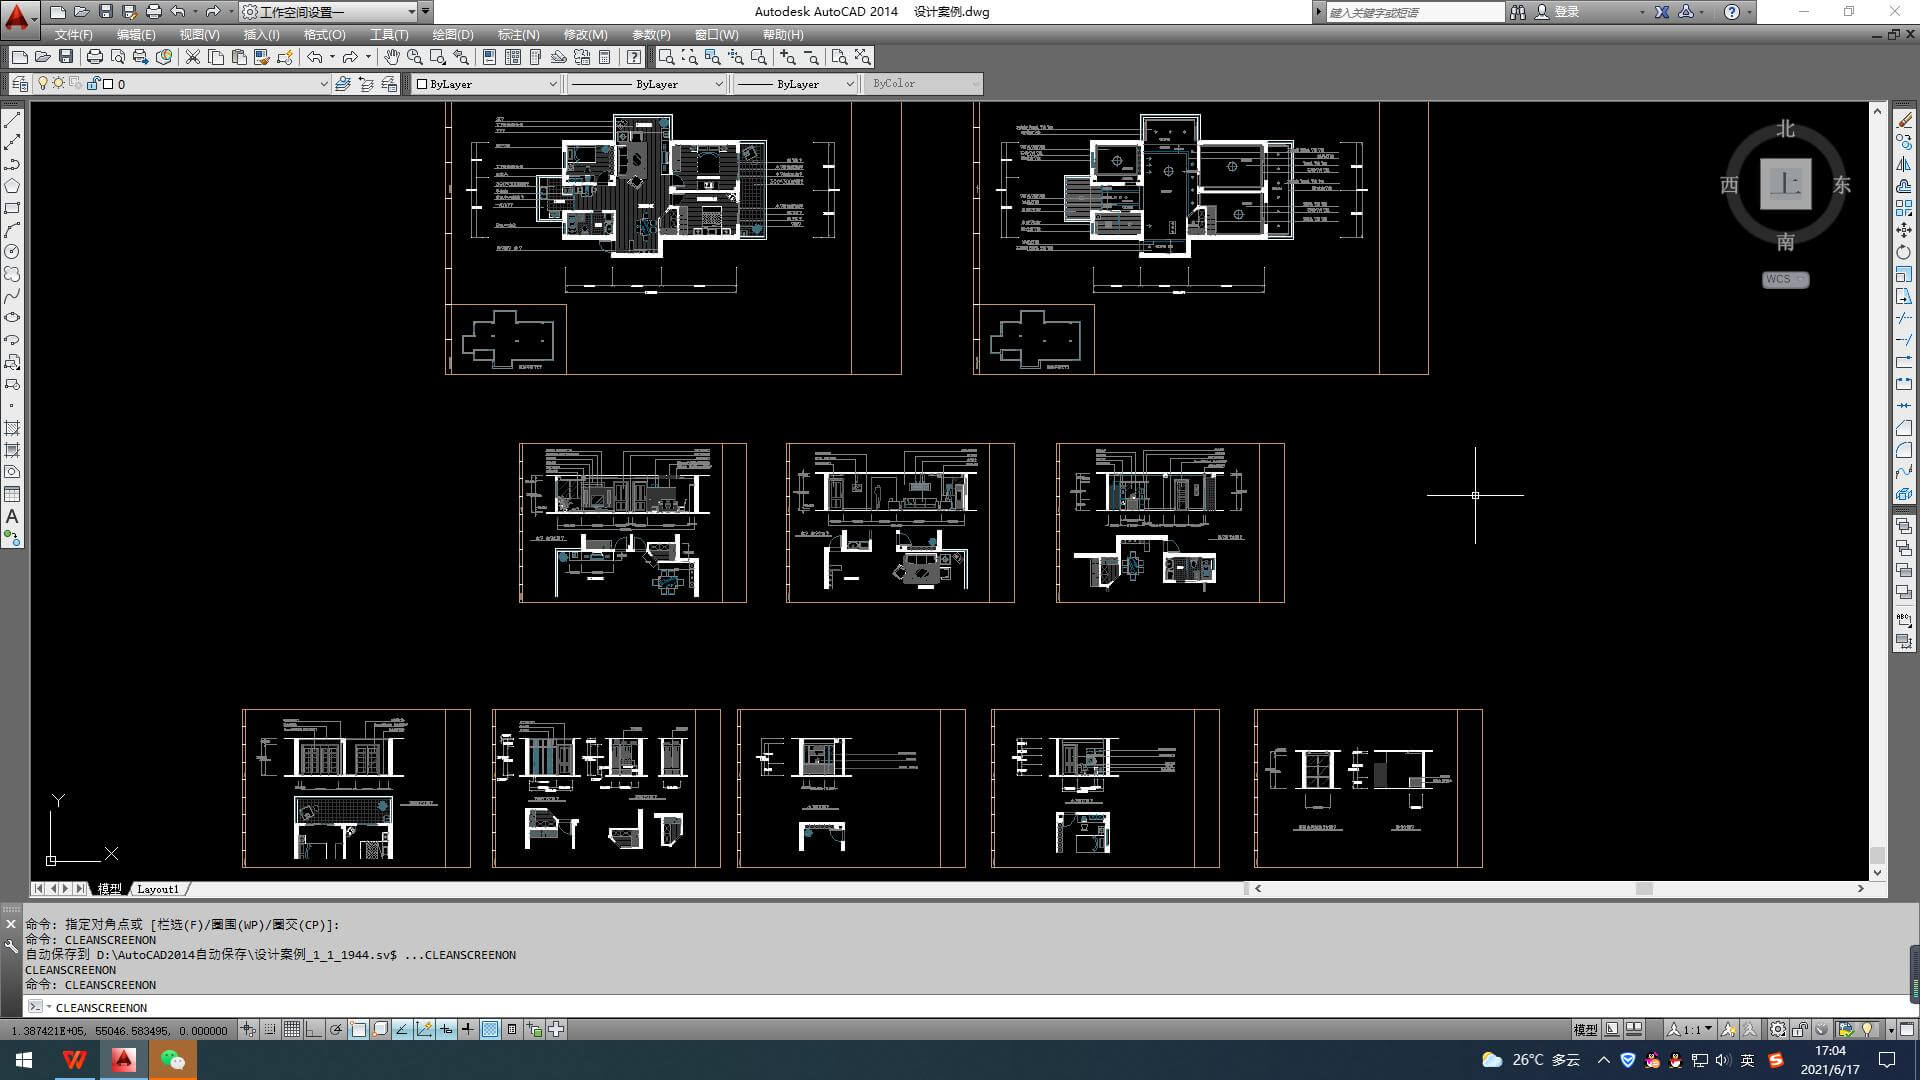1920x1080 pixels.
Task: Click the layer 0 color swatch square
Action: (108, 84)
